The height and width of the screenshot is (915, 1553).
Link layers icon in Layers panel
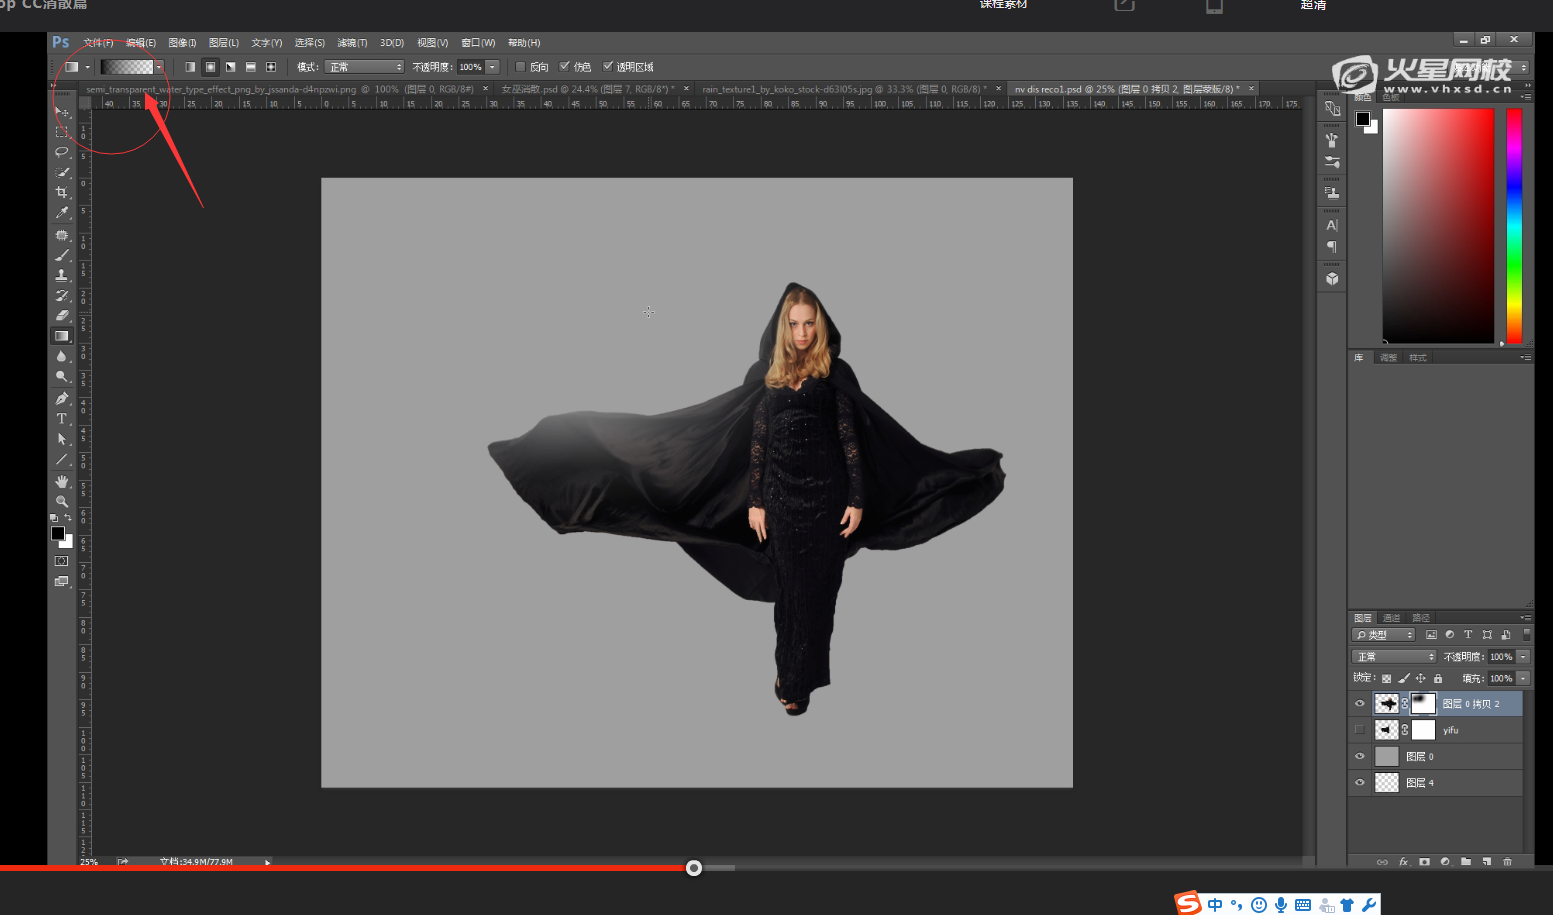click(x=1382, y=861)
